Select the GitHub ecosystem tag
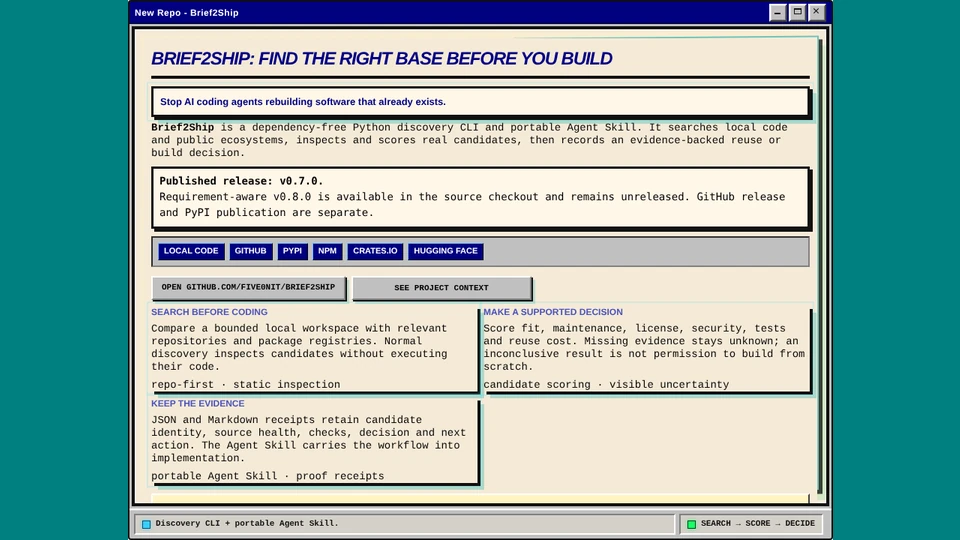 [250, 251]
